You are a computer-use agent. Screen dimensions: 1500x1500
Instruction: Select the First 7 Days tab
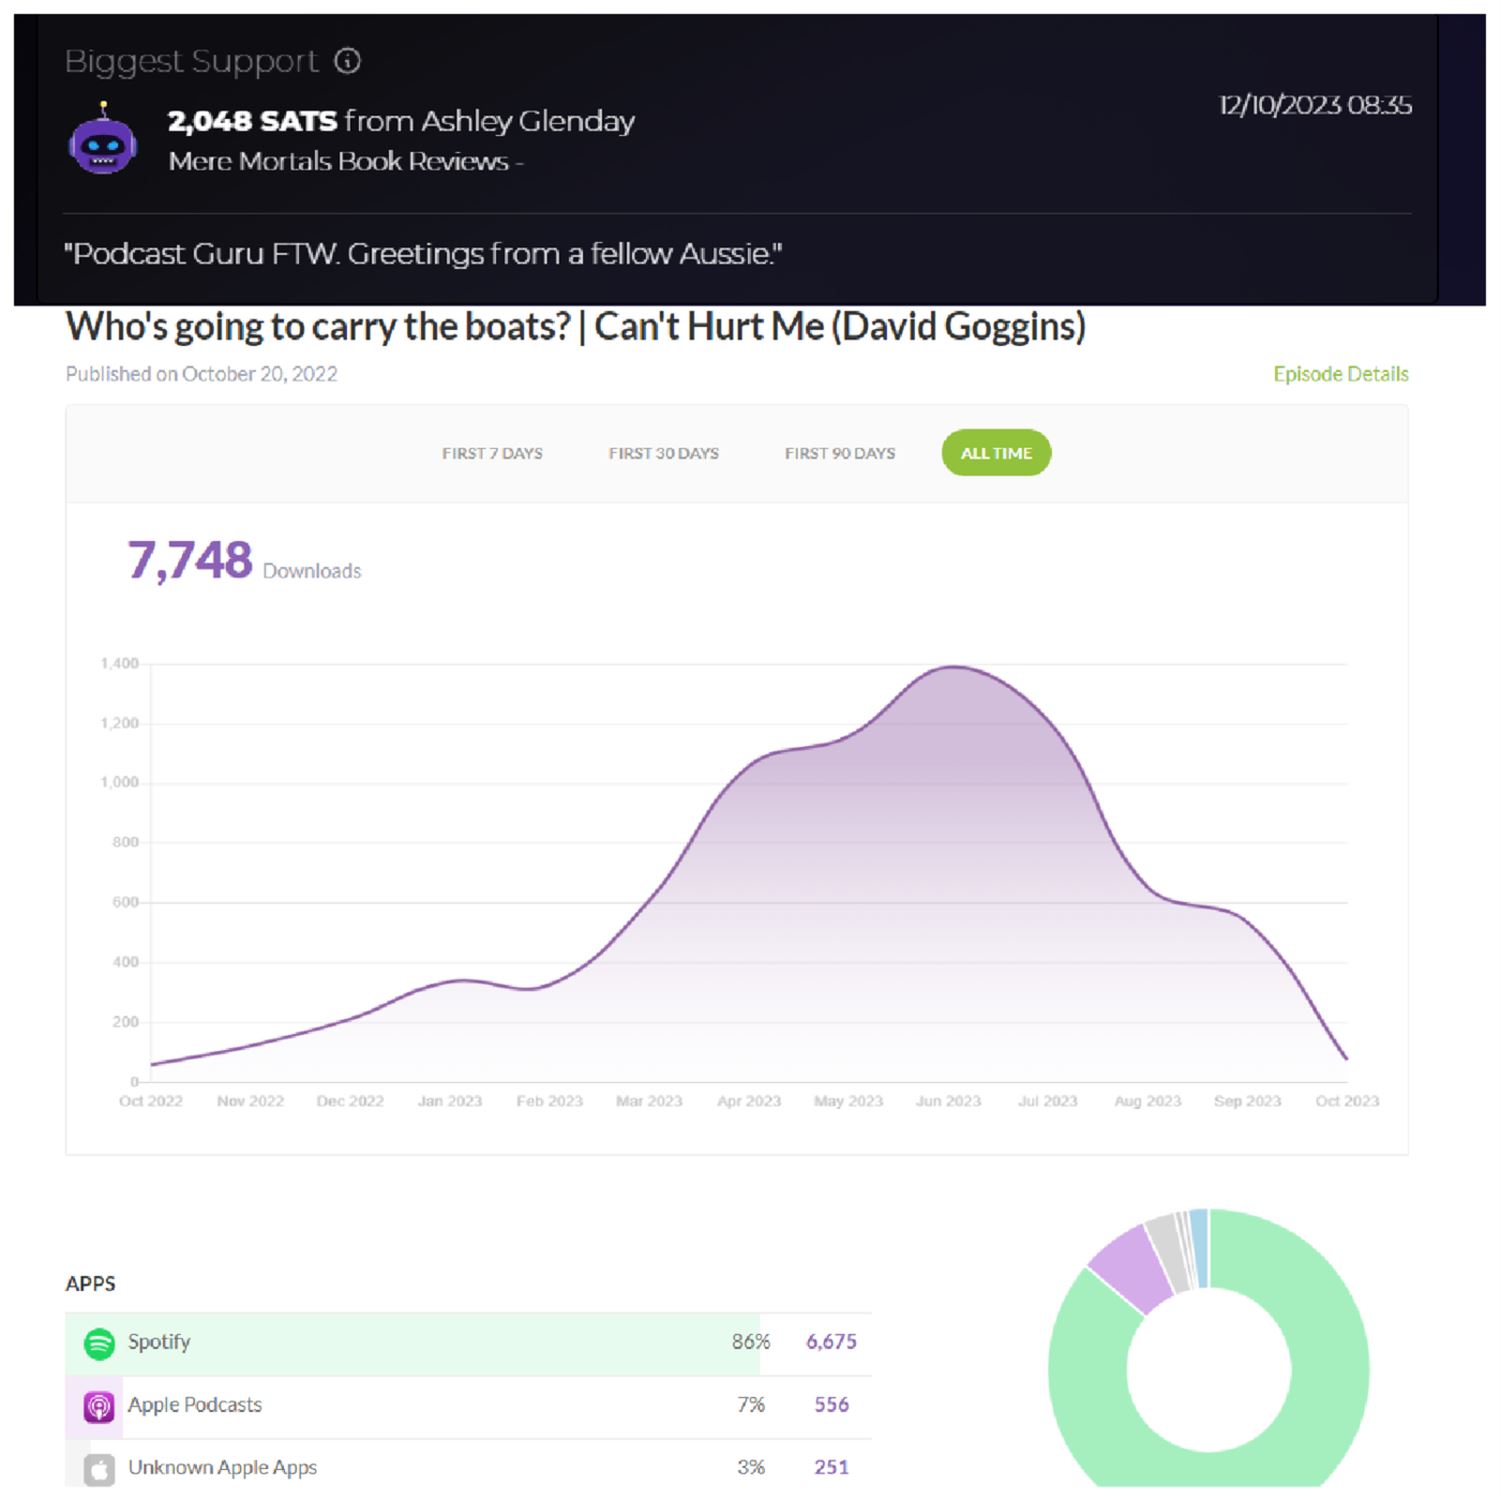coord(492,453)
